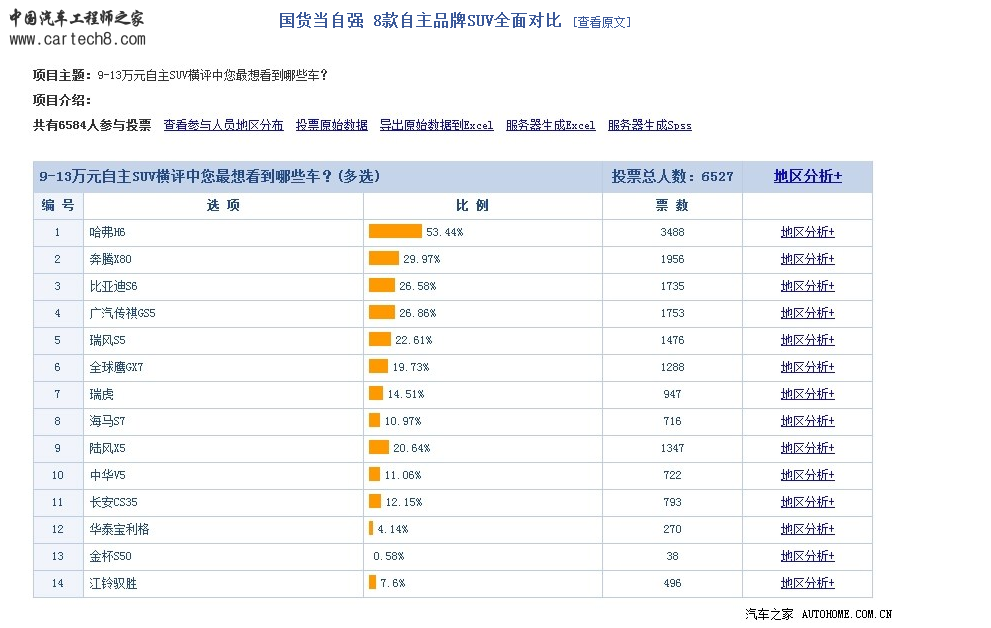Click 服务器生成Spss link
991x628 pixels.
[x=650, y=125]
